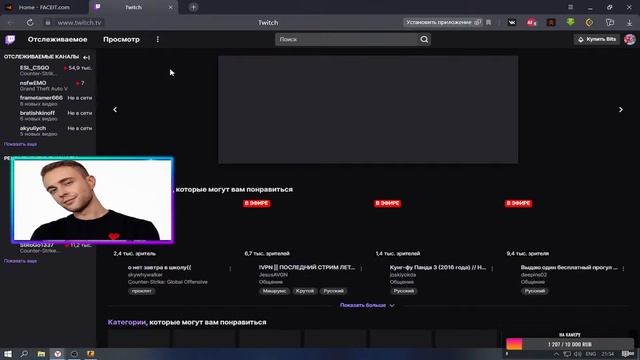Switch to Home - FACEIT.com browser tab
The height and width of the screenshot is (360, 640).
(x=44, y=7)
